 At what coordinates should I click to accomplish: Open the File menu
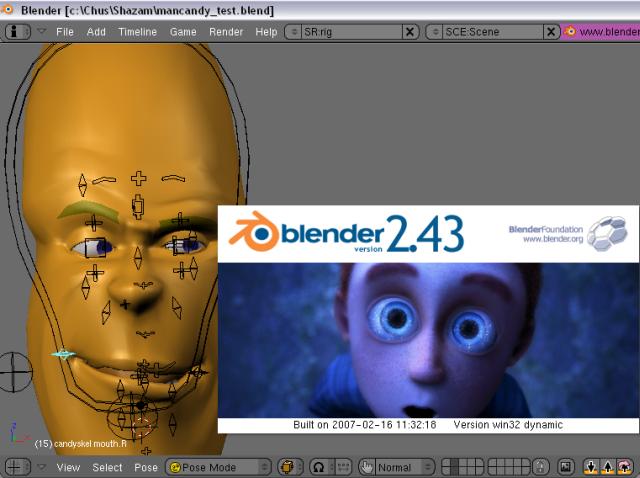65,32
